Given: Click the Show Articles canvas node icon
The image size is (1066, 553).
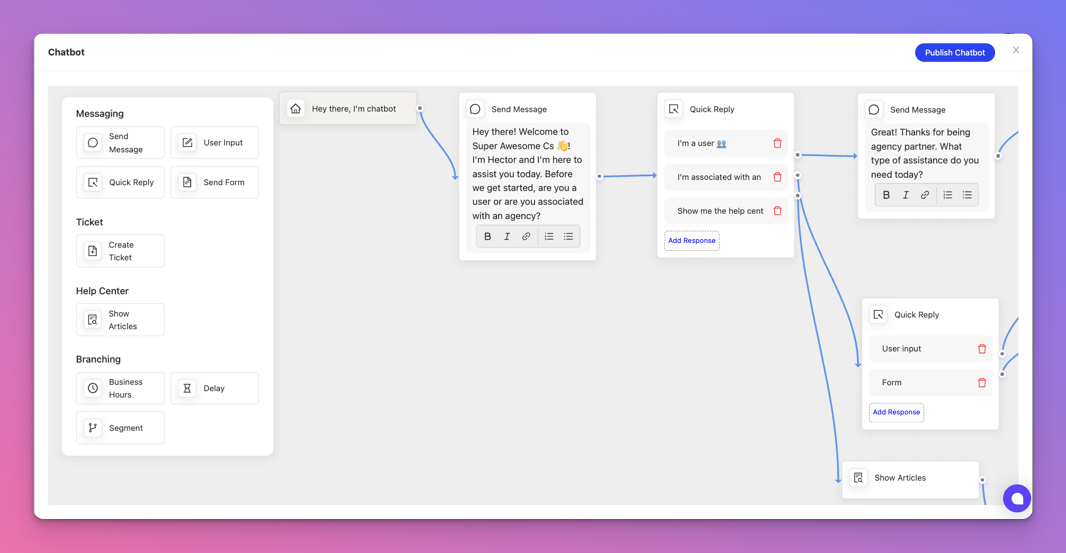Looking at the screenshot, I should [x=859, y=478].
